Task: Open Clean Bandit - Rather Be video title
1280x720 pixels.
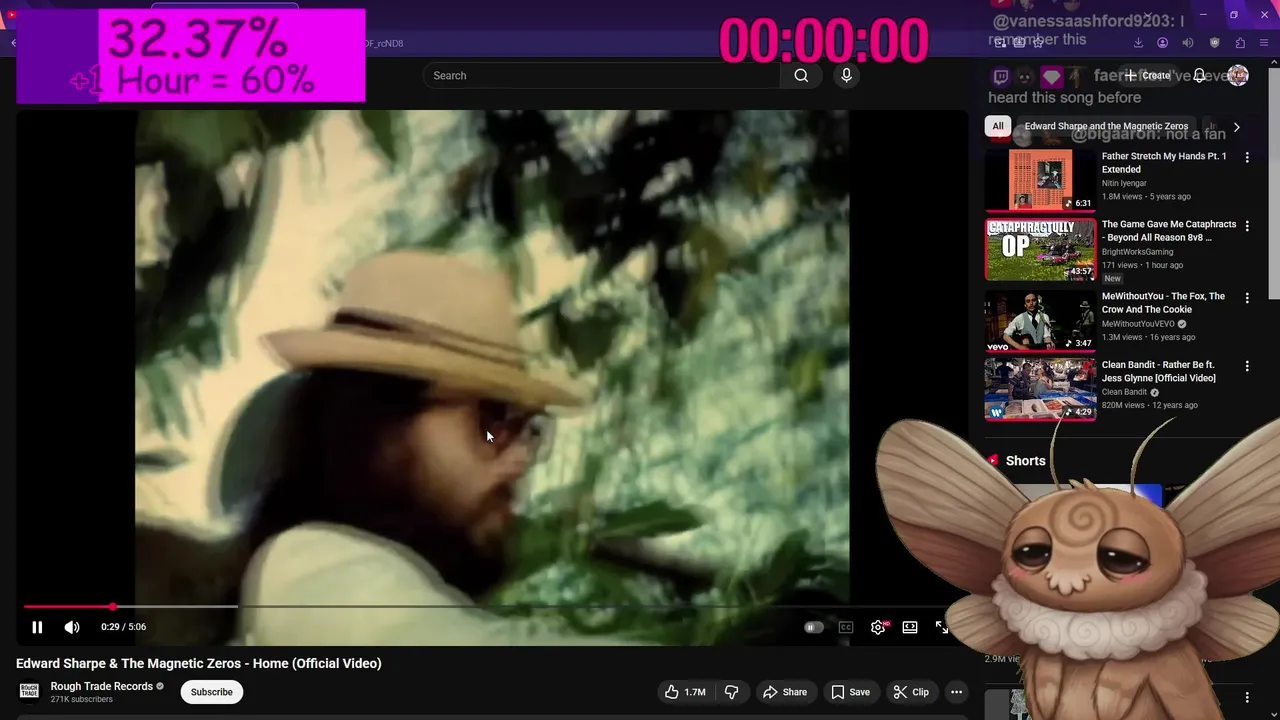Action: click(x=1158, y=371)
